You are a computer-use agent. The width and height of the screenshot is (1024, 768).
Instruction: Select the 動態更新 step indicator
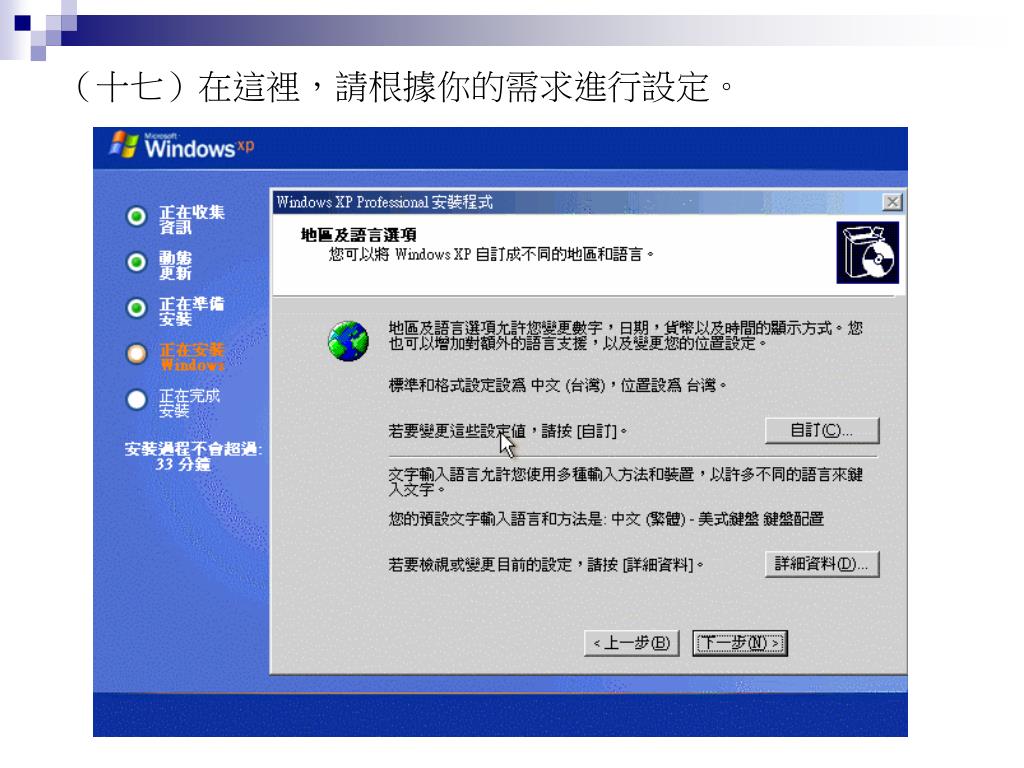(x=136, y=262)
